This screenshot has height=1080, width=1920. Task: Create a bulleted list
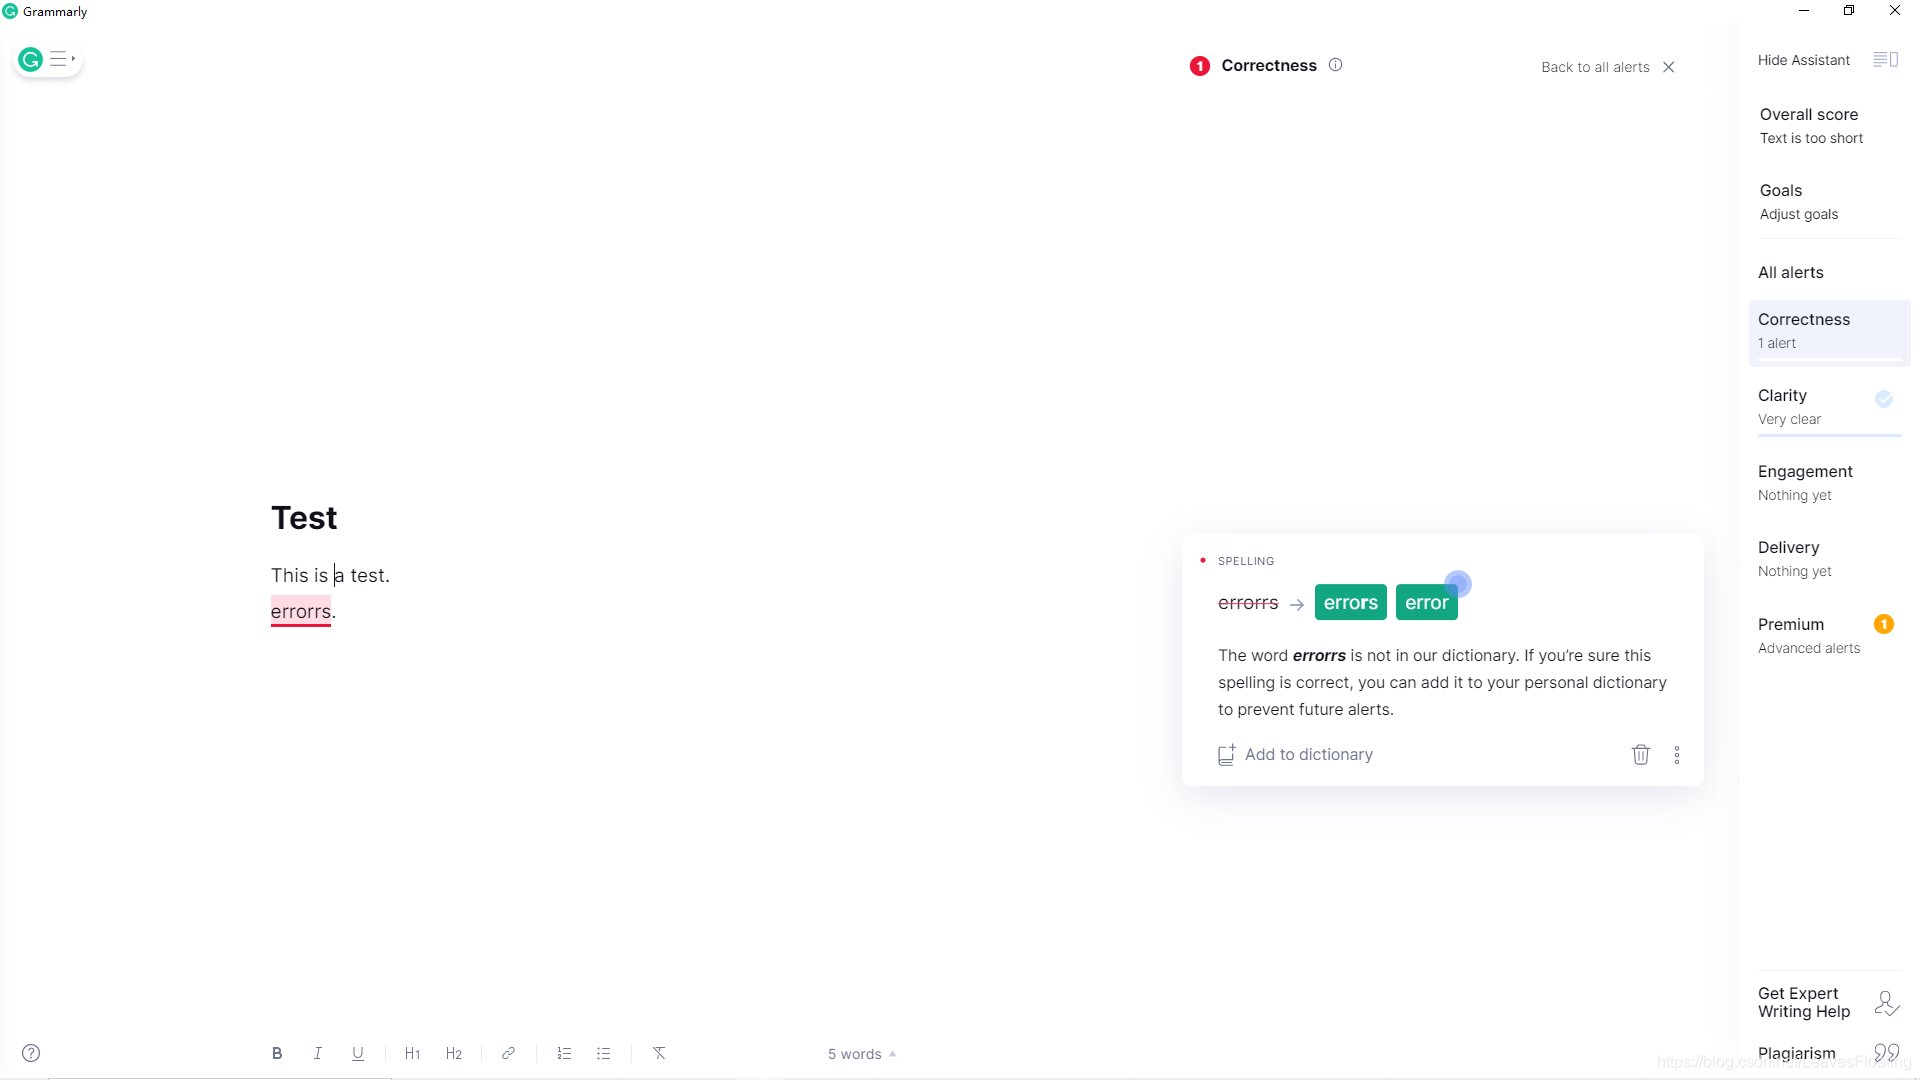pos(603,1053)
